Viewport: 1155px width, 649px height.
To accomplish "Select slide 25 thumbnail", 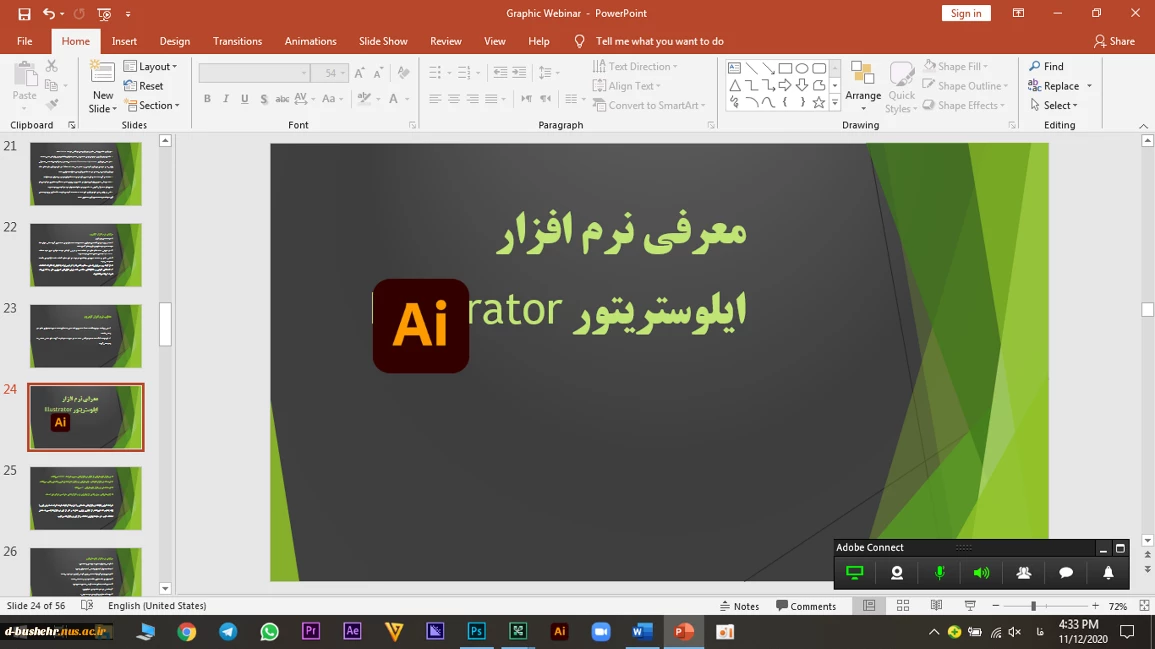I will (x=85, y=498).
